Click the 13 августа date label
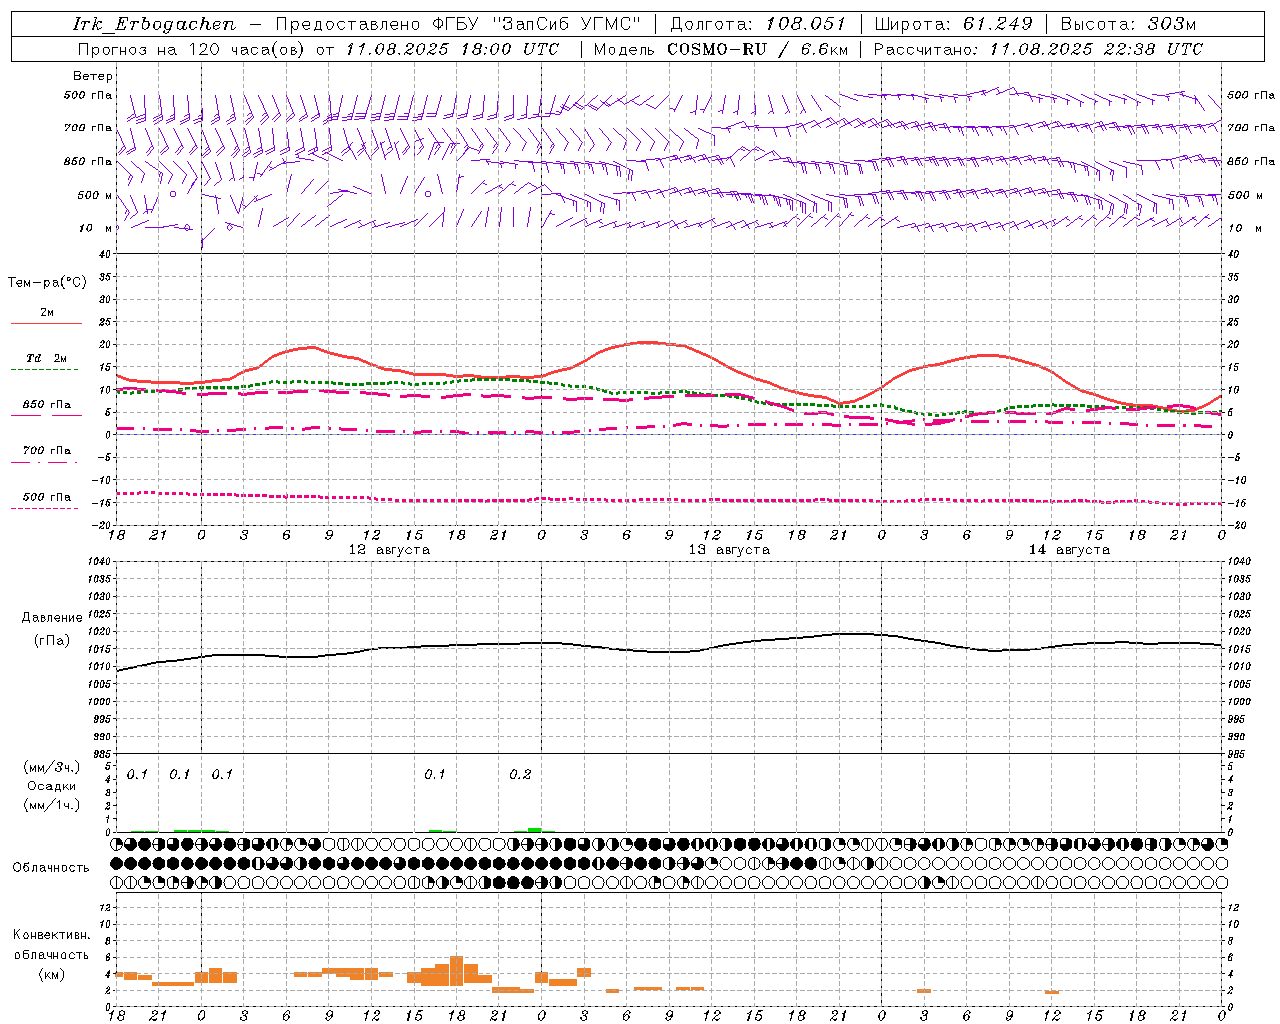This screenshot has height=1024, width=1280. click(x=729, y=550)
